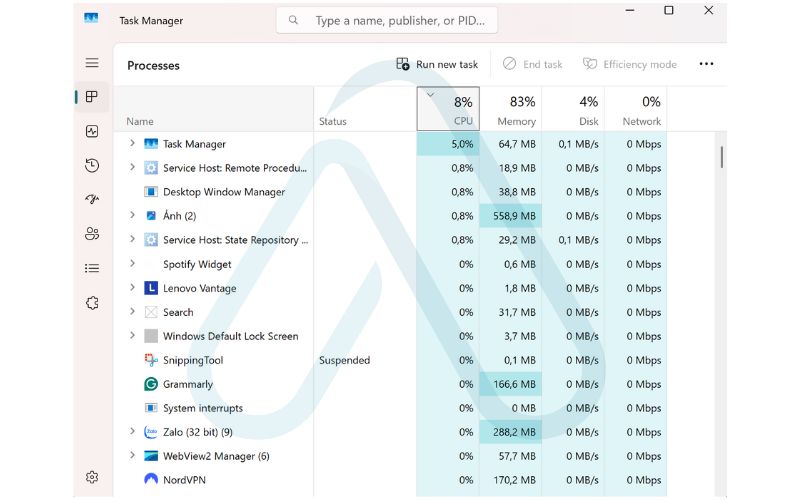Minimize the Task Manager window
800x500 pixels.
(630, 10)
